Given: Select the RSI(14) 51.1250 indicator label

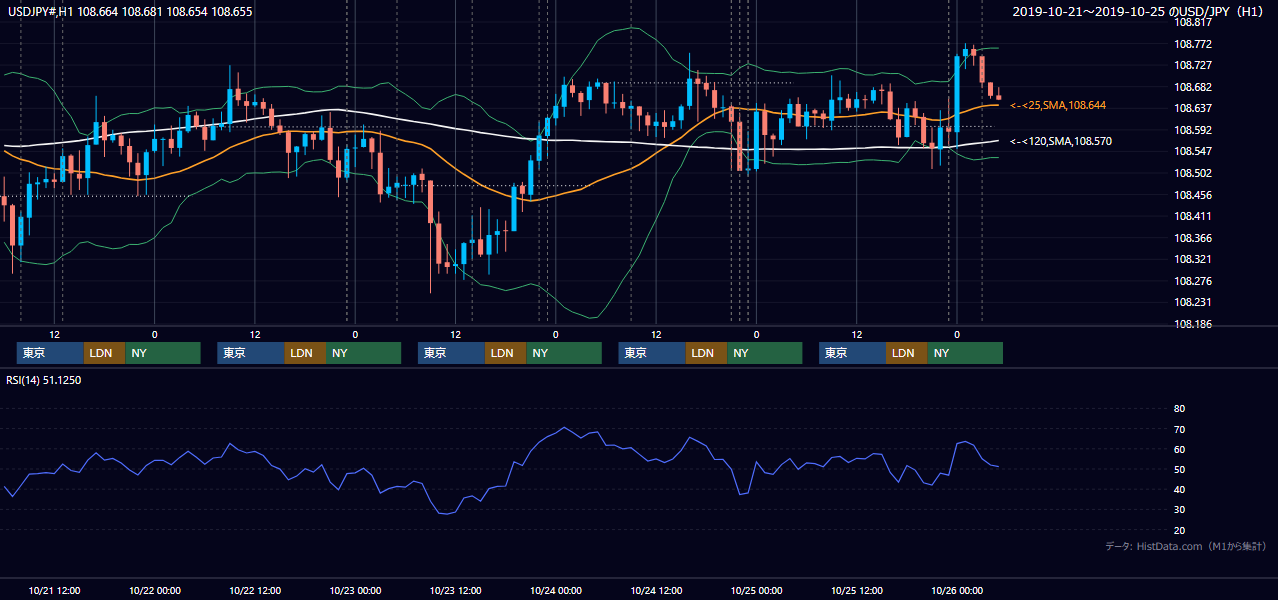Looking at the screenshot, I should click(x=43, y=380).
